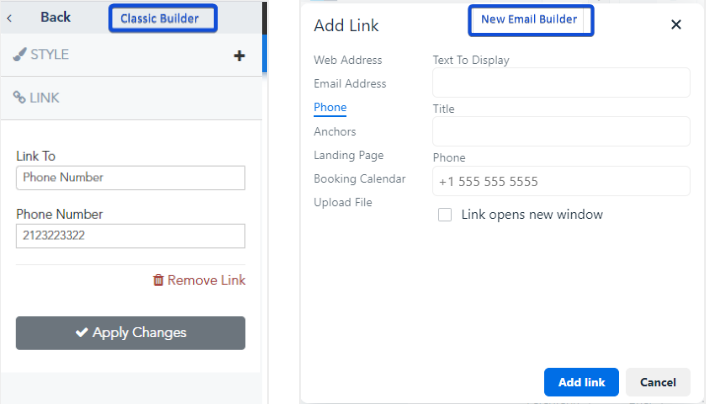Select the Web Address link type
The width and height of the screenshot is (708, 404).
(347, 60)
